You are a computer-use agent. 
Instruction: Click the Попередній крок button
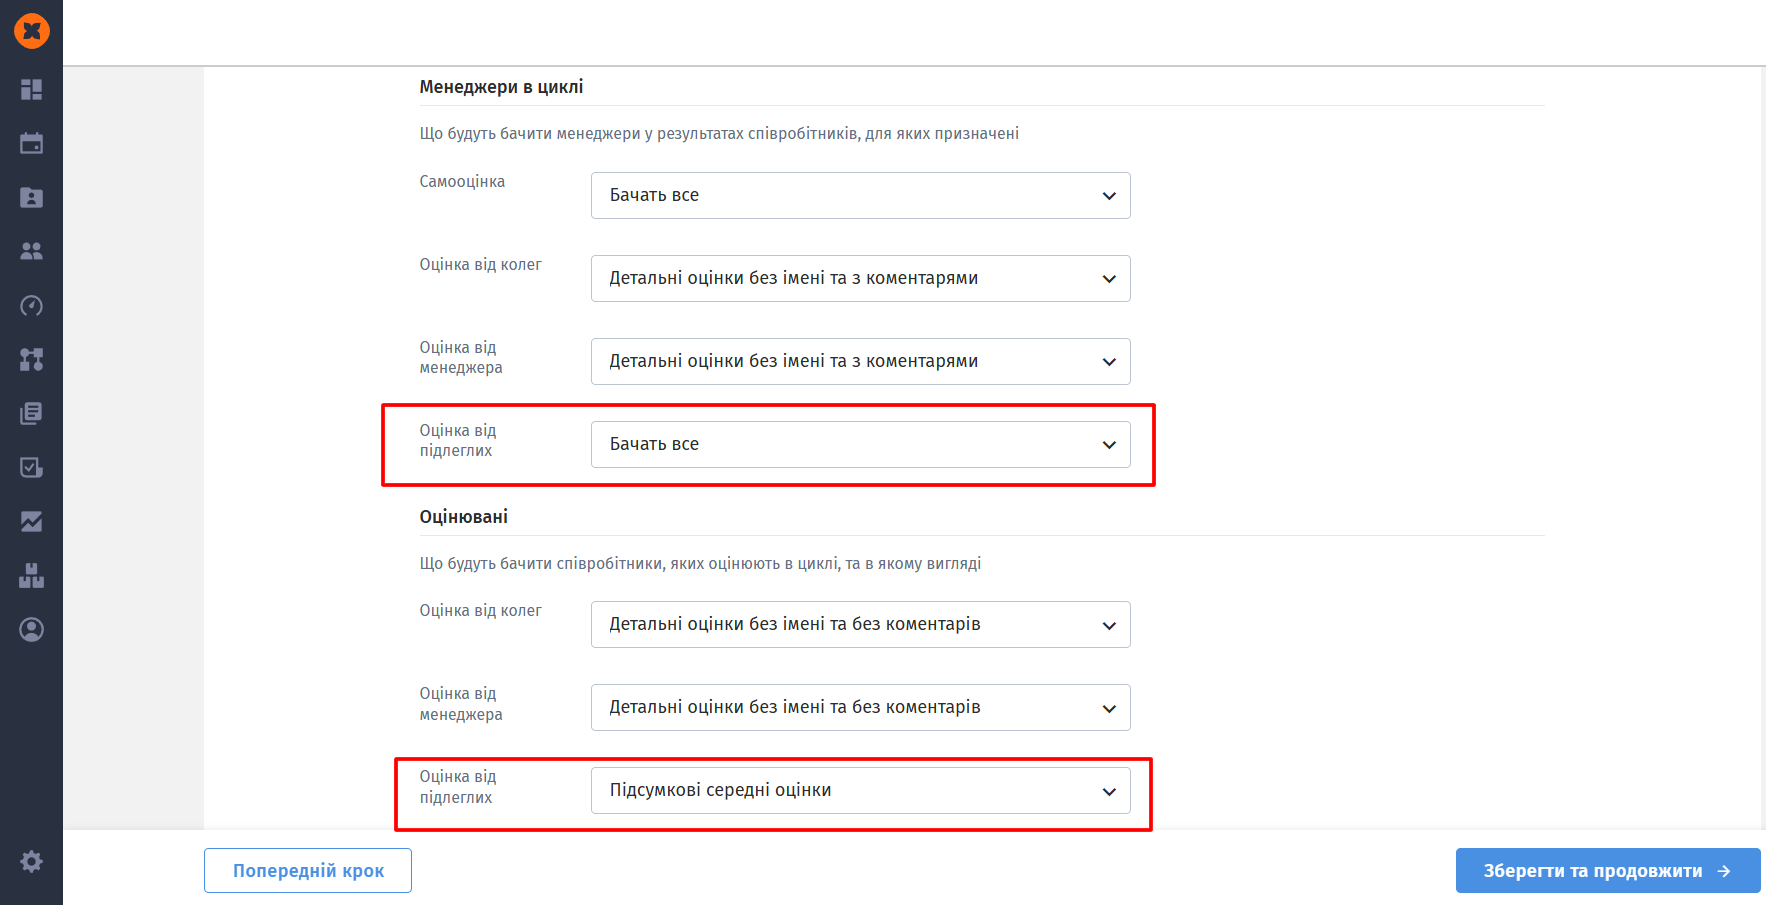point(308,871)
